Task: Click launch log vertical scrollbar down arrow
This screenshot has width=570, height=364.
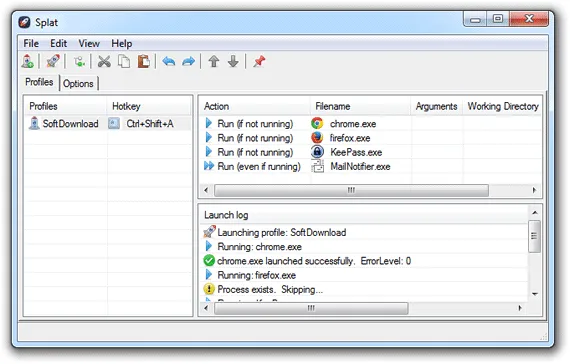Action: 535,294
